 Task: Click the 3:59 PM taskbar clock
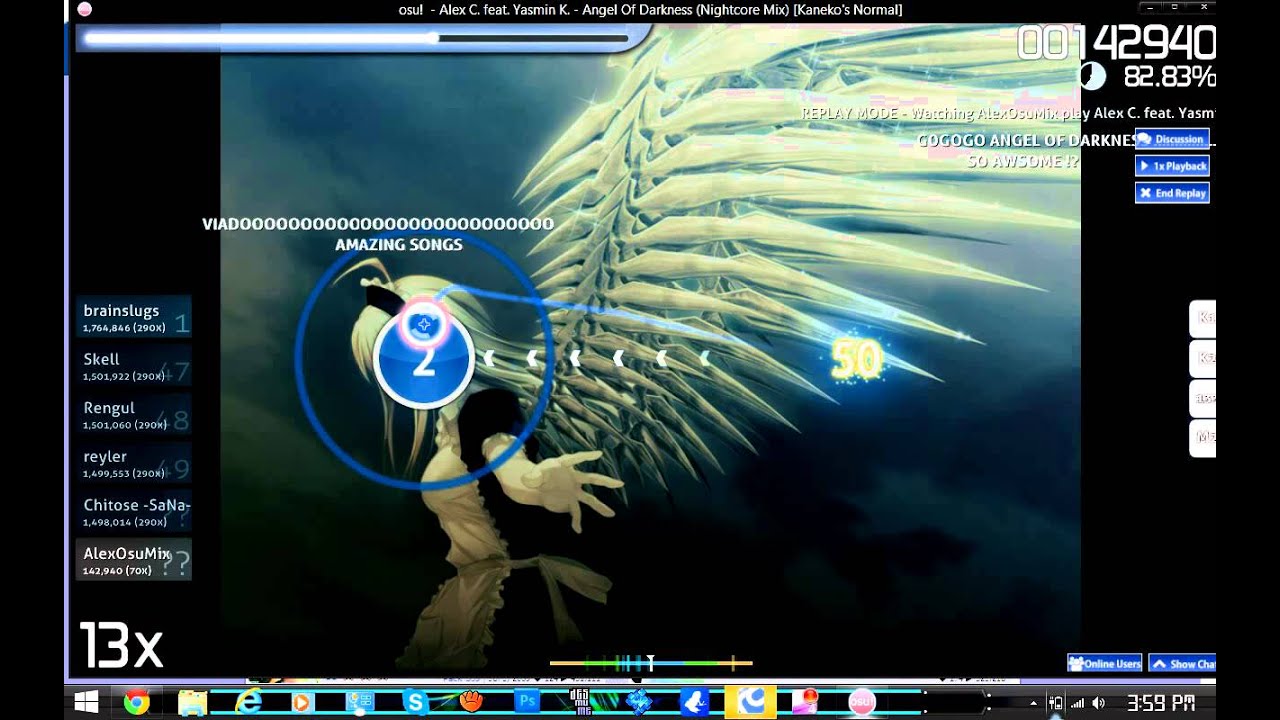pos(1160,703)
